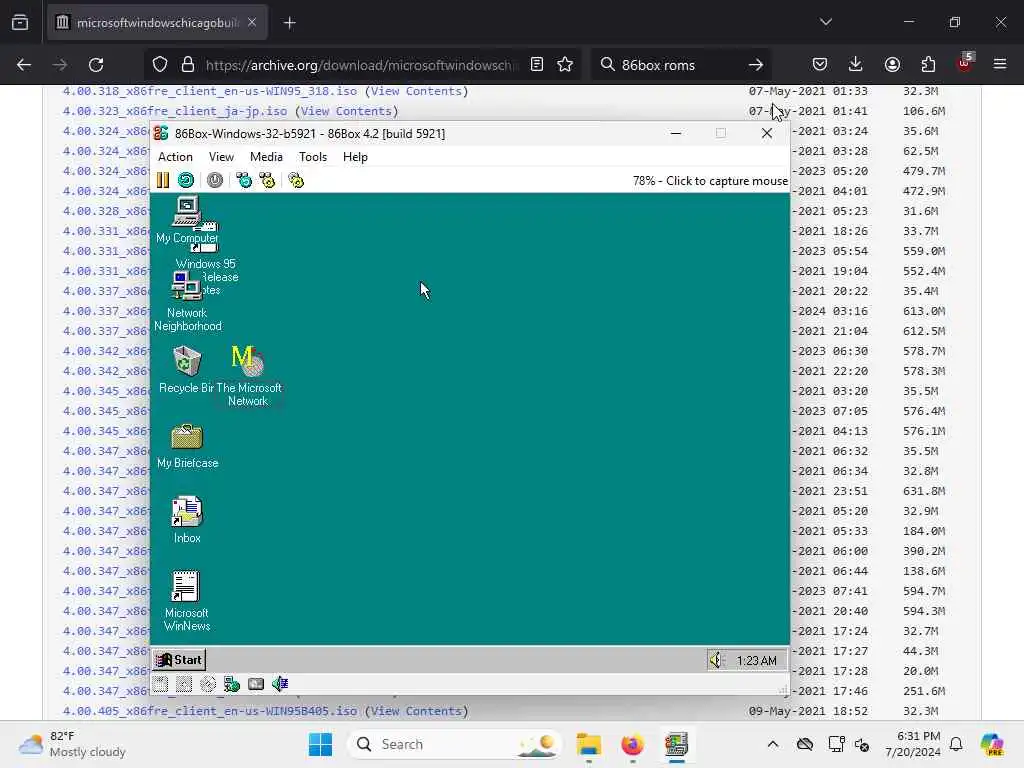Show hidden system tray icons chevron
Image resolution: width=1024 pixels, height=768 pixels.
[x=773, y=744]
